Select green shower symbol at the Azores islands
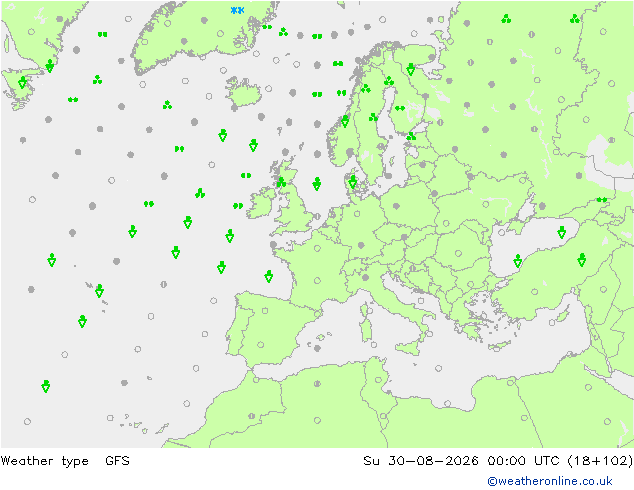The height and width of the screenshot is (490, 634). point(99,291)
